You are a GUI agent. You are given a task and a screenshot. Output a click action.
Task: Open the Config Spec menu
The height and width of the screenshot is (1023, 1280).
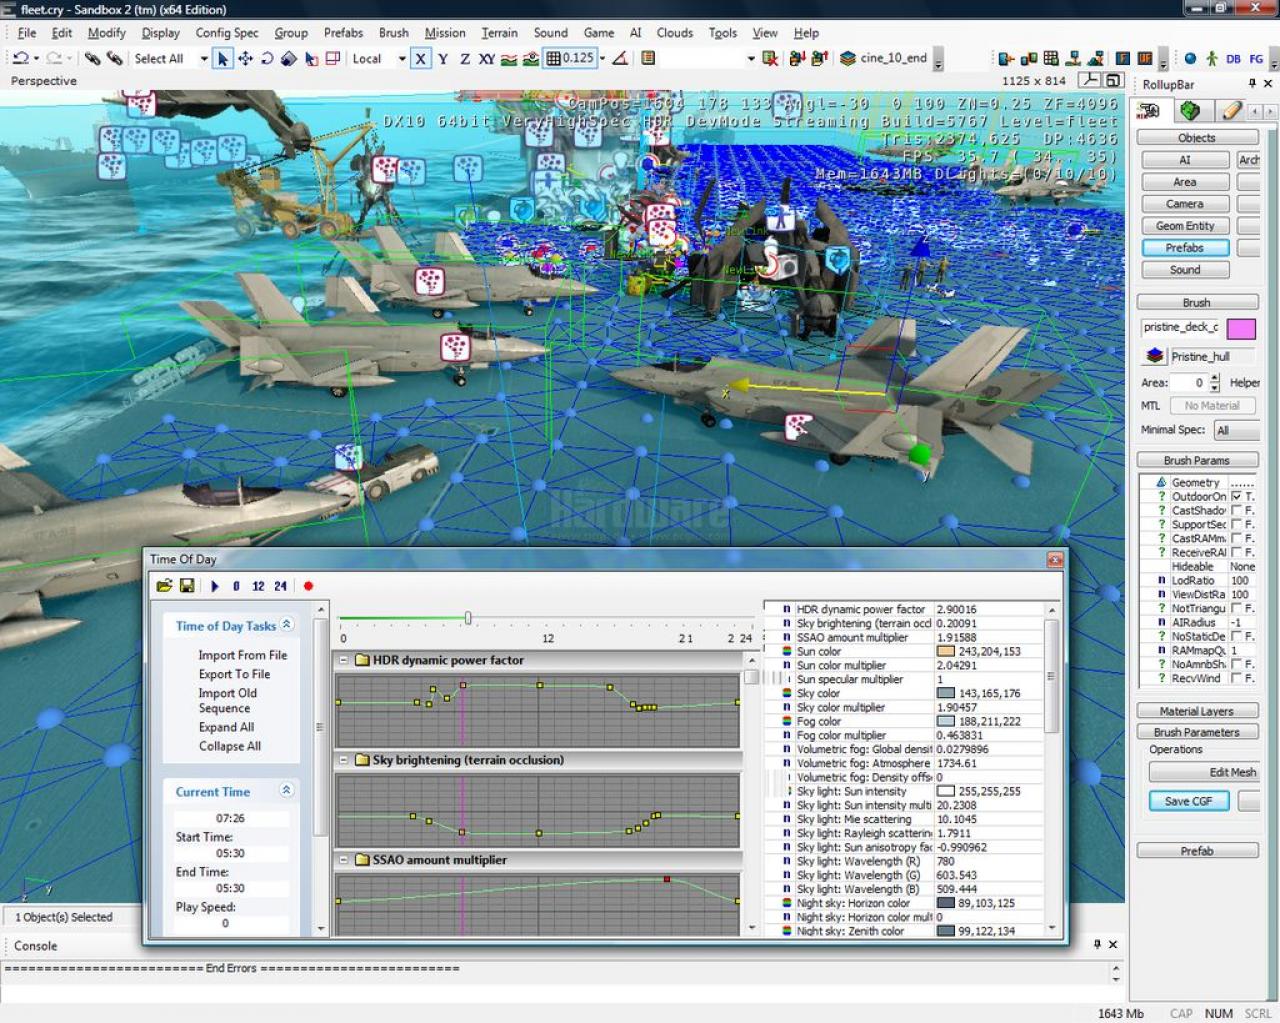[227, 33]
